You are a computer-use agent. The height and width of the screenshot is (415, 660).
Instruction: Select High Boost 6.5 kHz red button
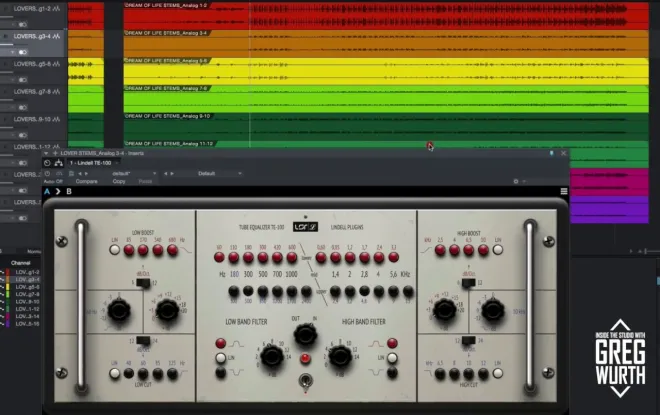[468, 250]
